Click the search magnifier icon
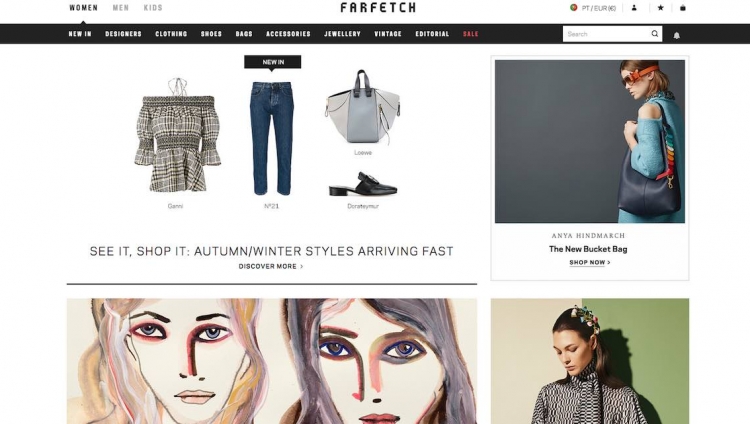Viewport: 750px width, 424px height. [655, 33]
